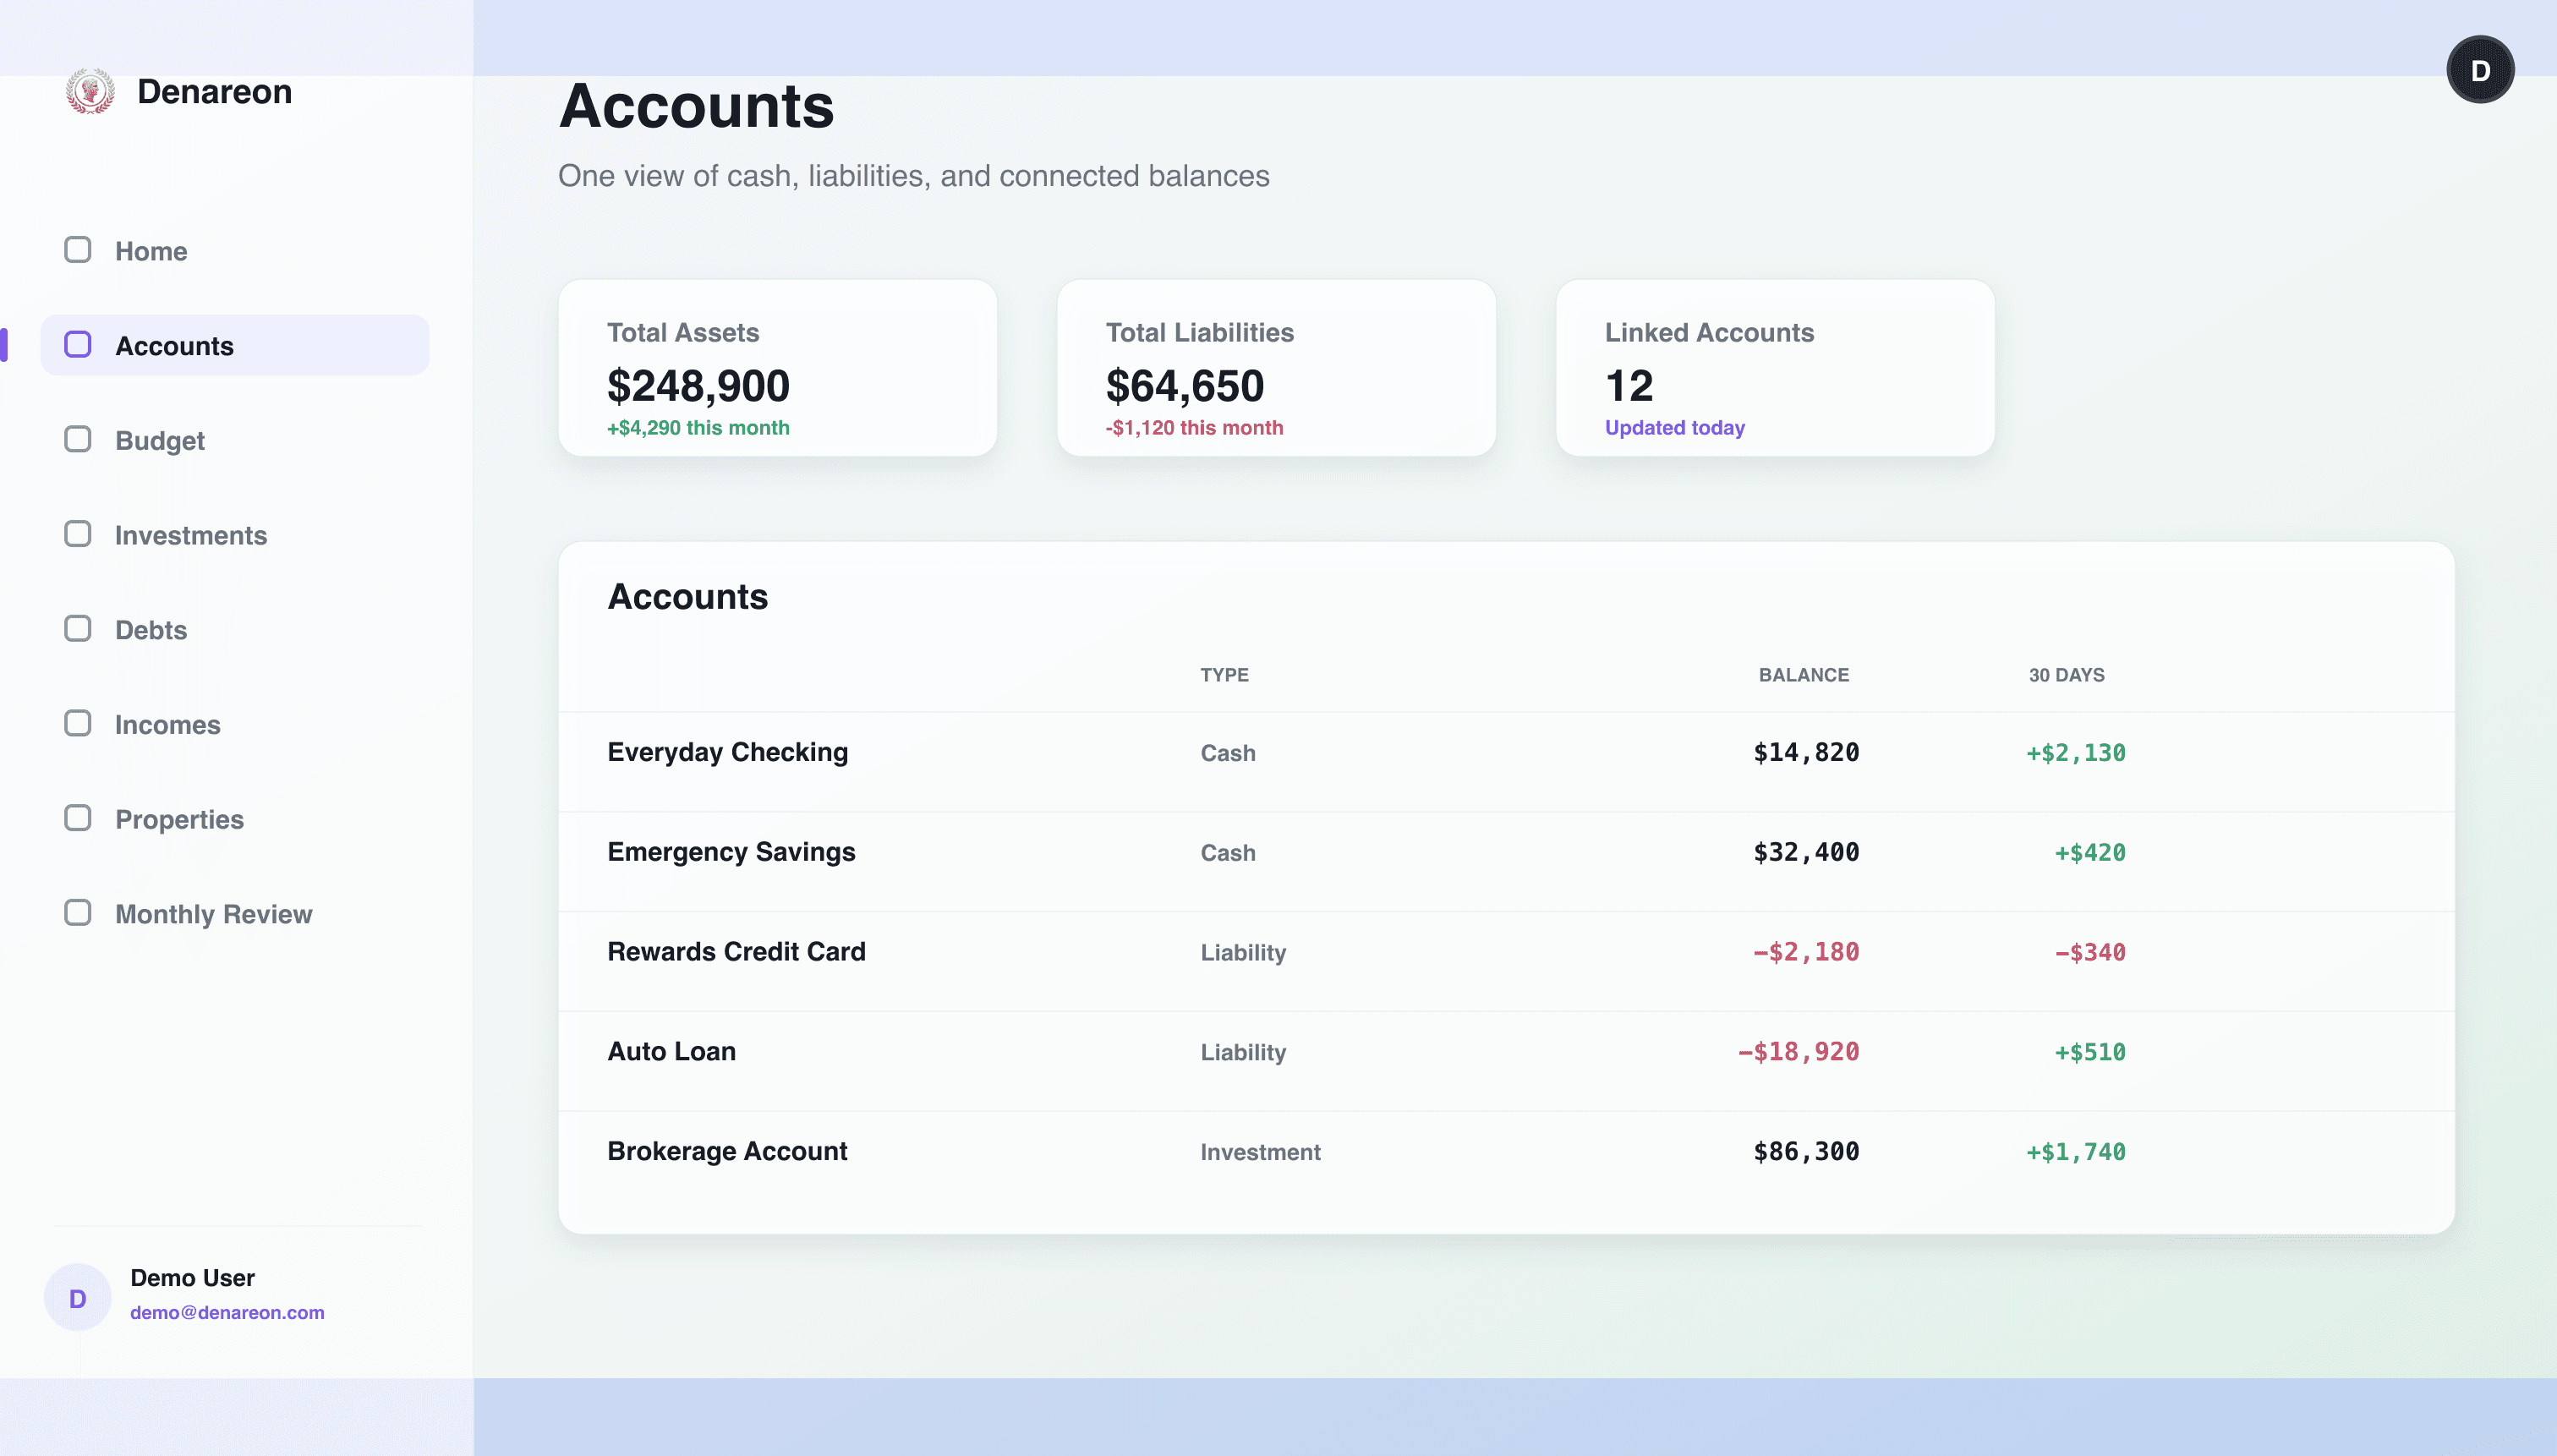2557x1456 pixels.
Task: Click the Demo User avatar circle
Action: tap(78, 1297)
